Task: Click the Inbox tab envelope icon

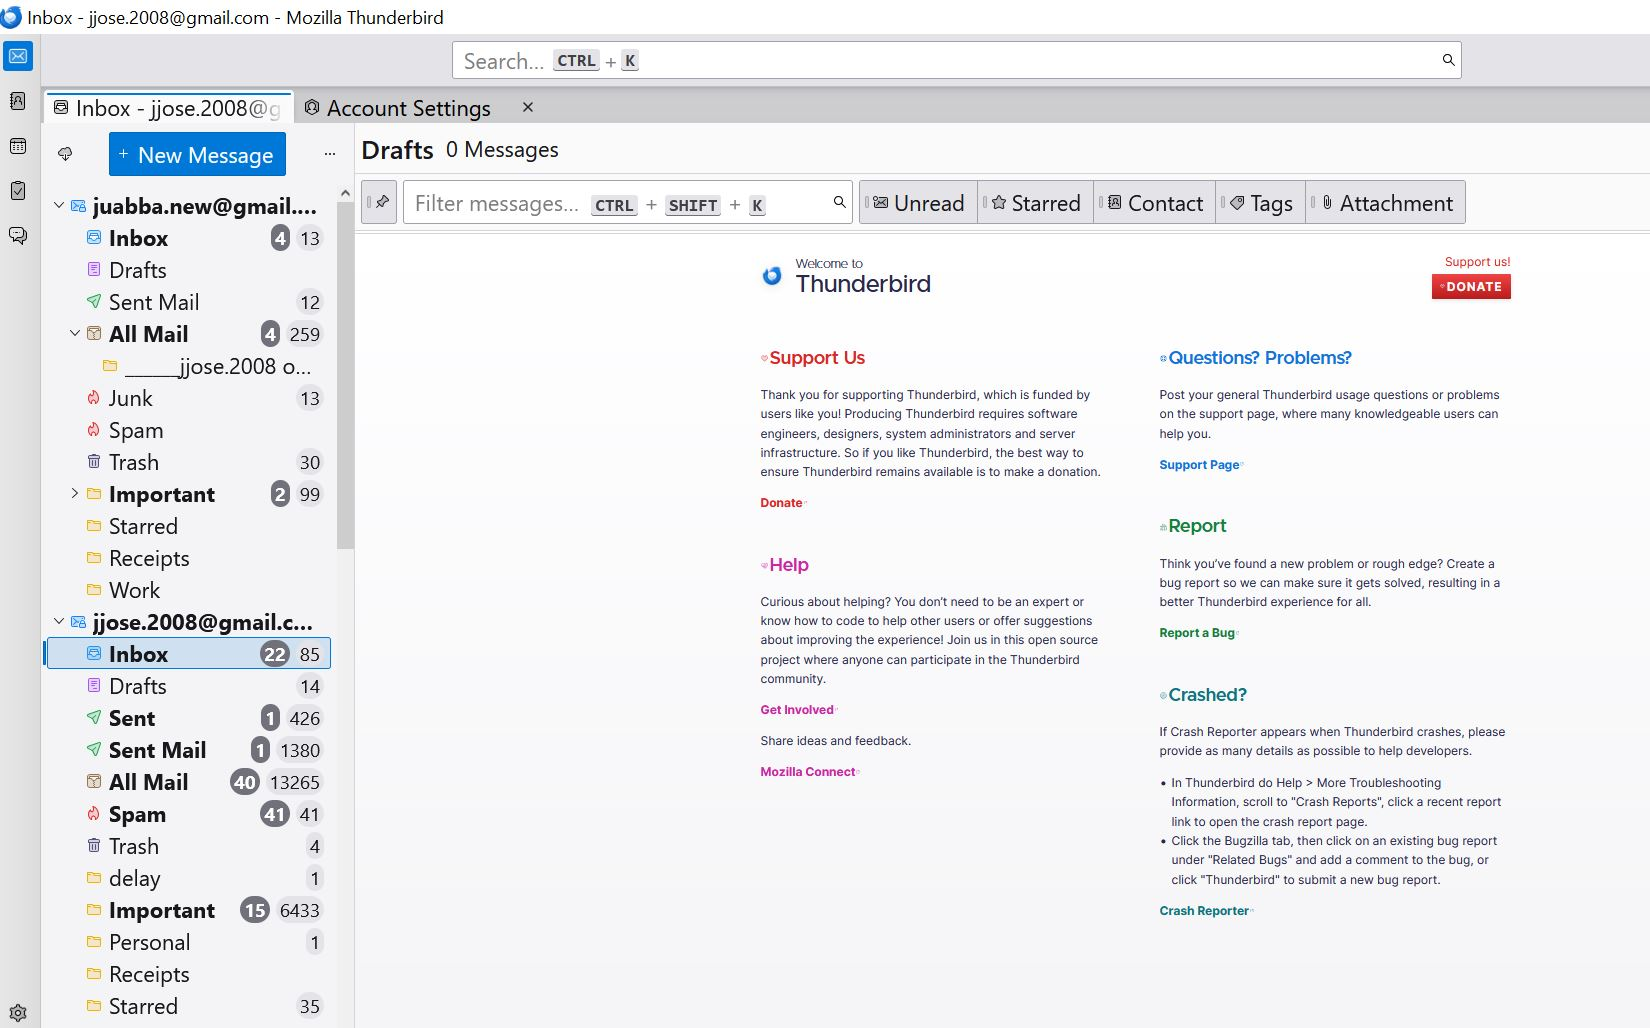Action: (x=61, y=107)
